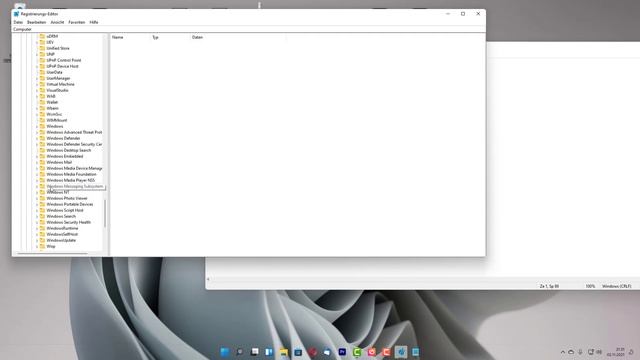This screenshot has height=360, width=640.
Task: Click the tree pane horizontal scrollbar
Action: pyautogui.click(x=52, y=253)
